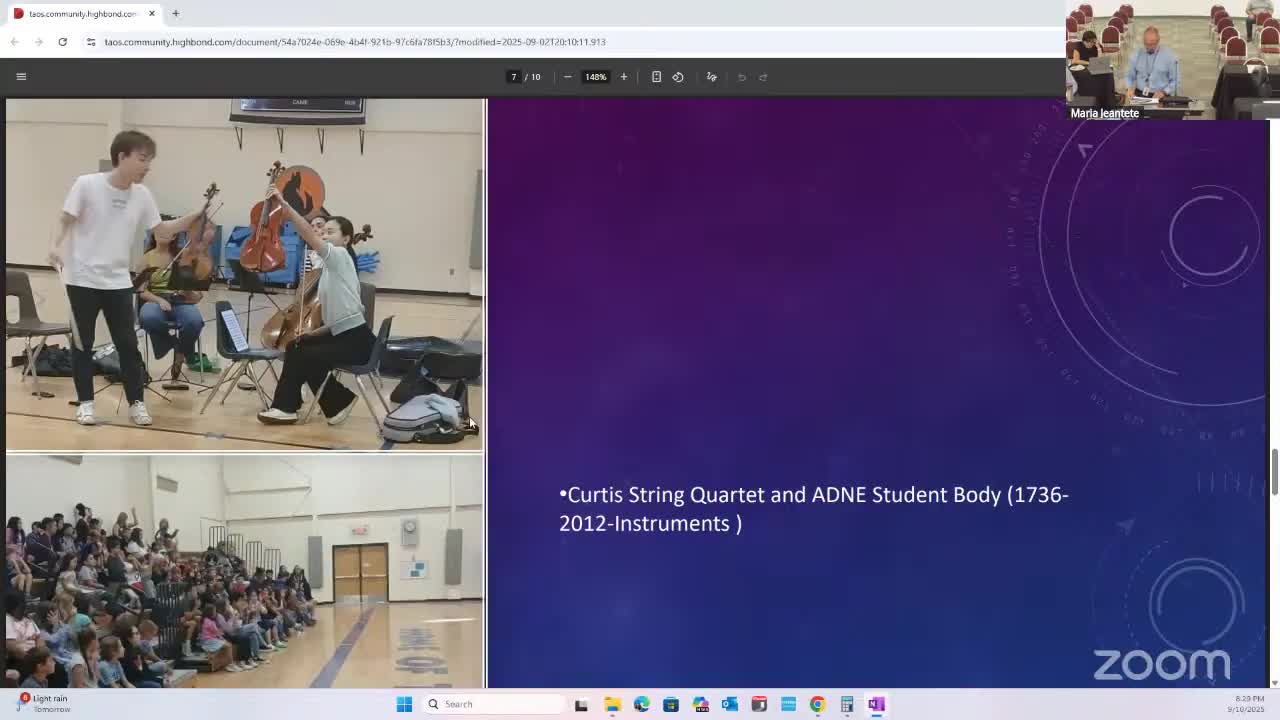Open a new browser tab

pos(175,14)
